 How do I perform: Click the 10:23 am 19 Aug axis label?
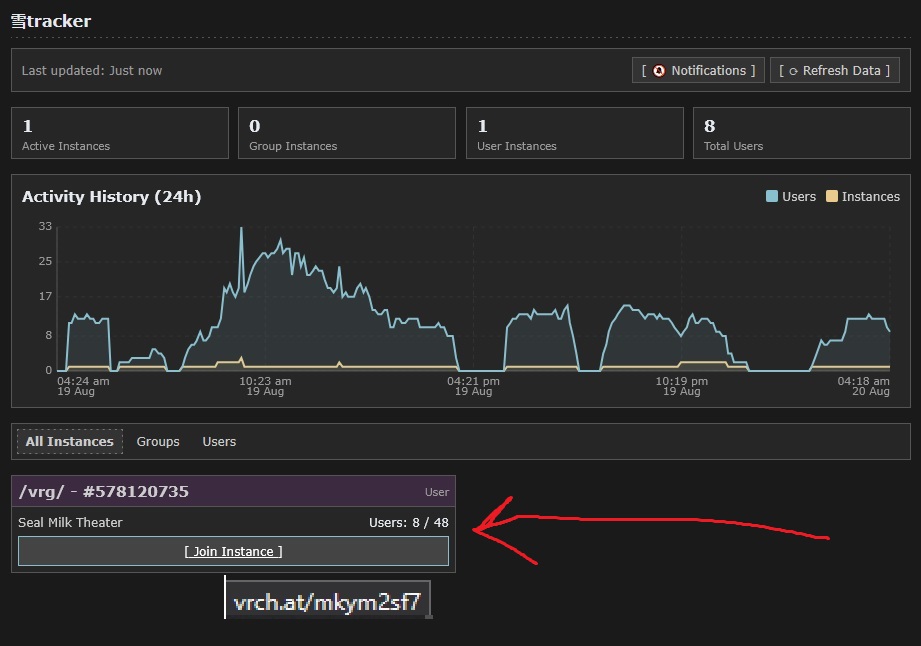(x=265, y=386)
